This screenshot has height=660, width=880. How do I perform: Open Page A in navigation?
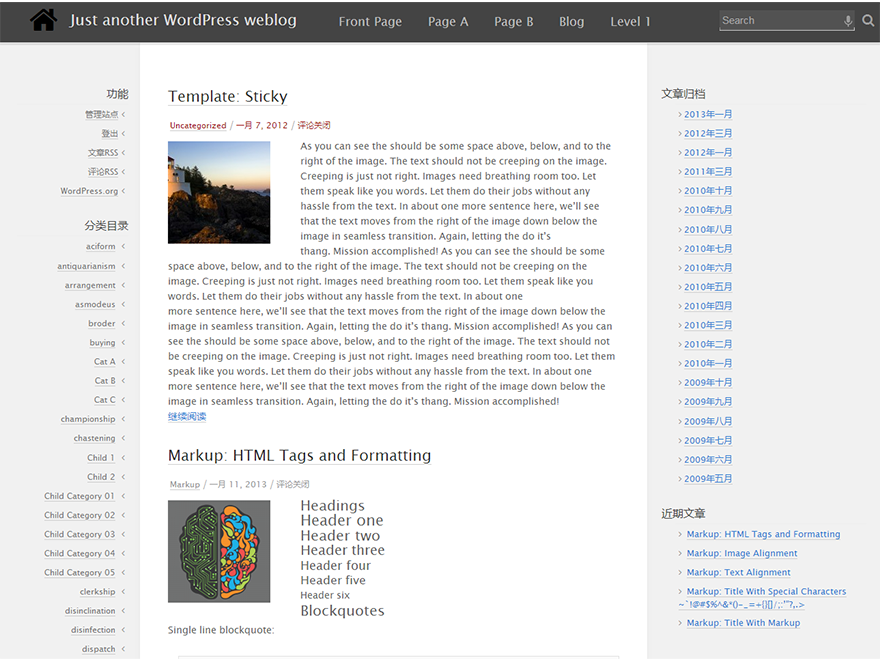point(448,21)
